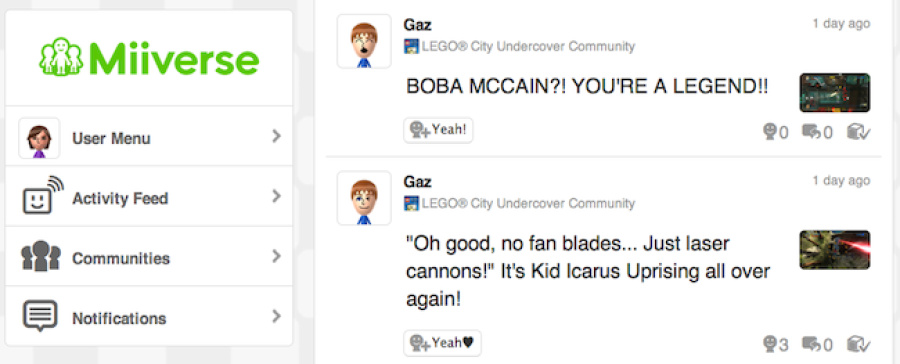Click the Gaz username on second post
The image size is (900, 364).
pos(417,182)
